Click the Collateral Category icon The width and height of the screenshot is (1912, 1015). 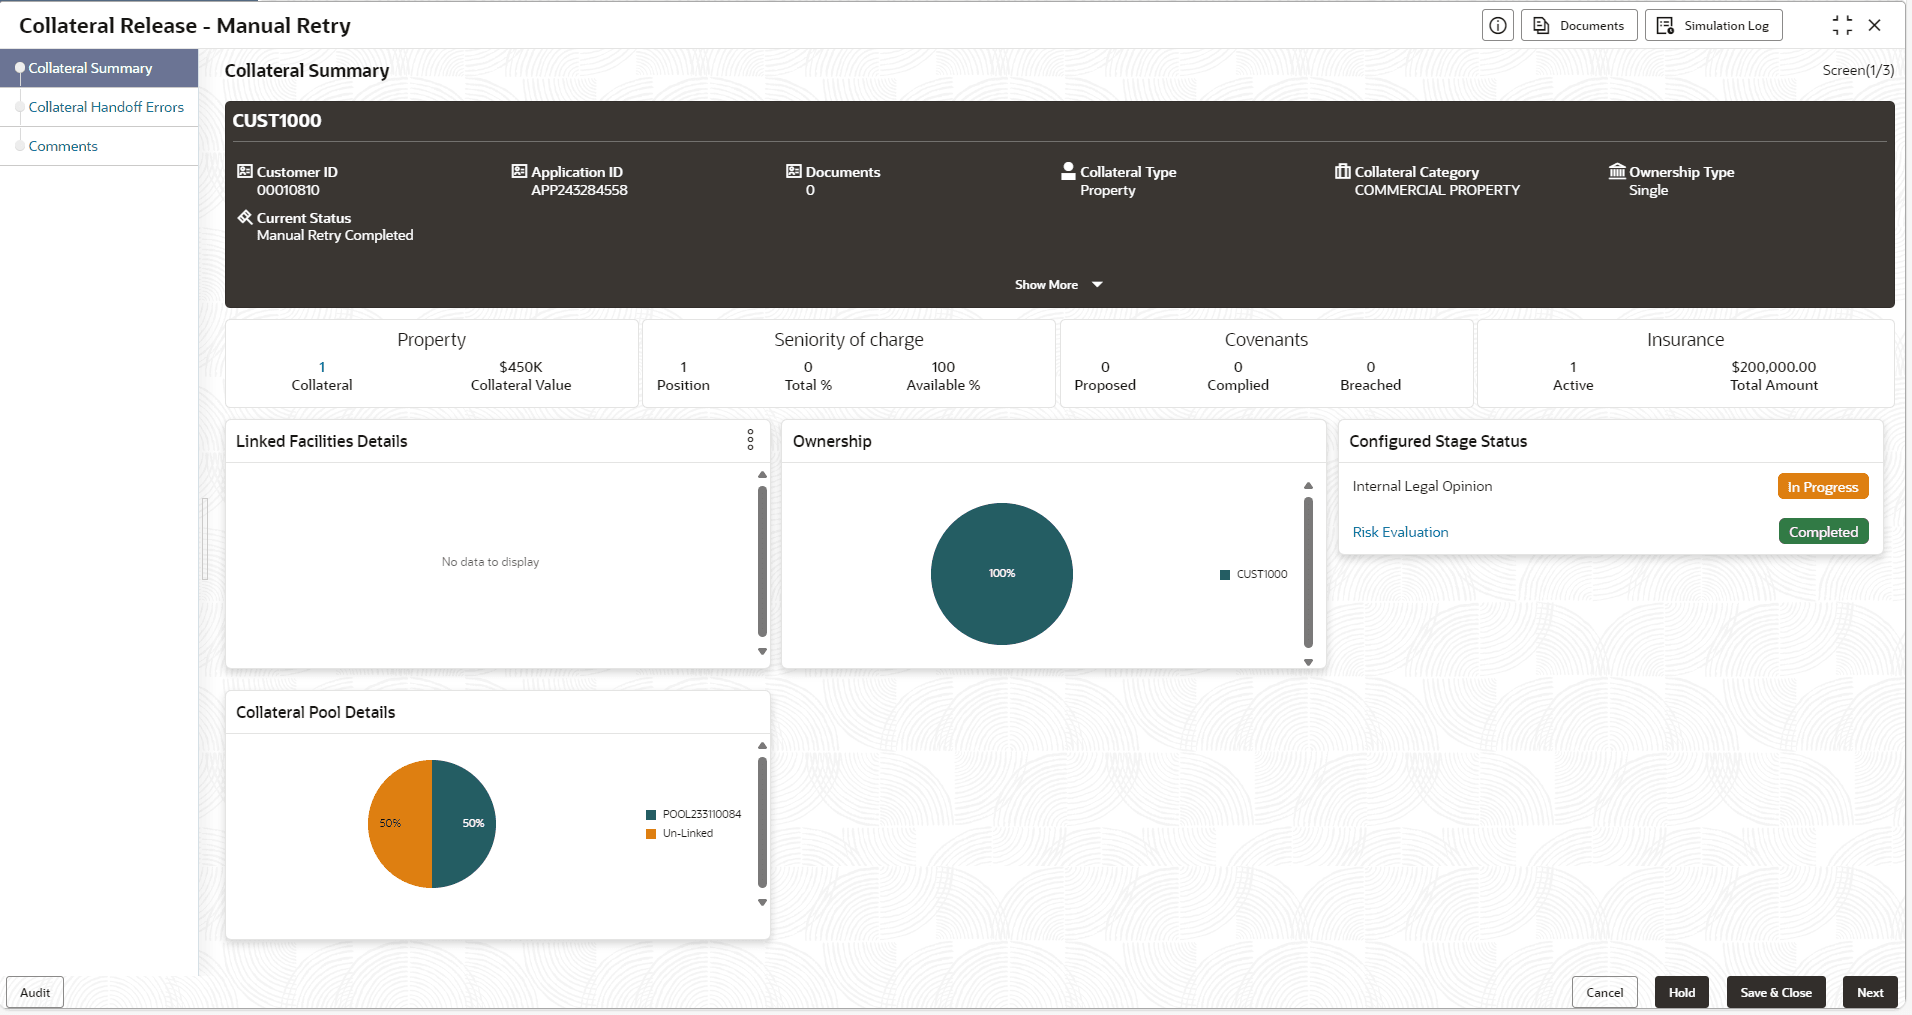click(1342, 171)
